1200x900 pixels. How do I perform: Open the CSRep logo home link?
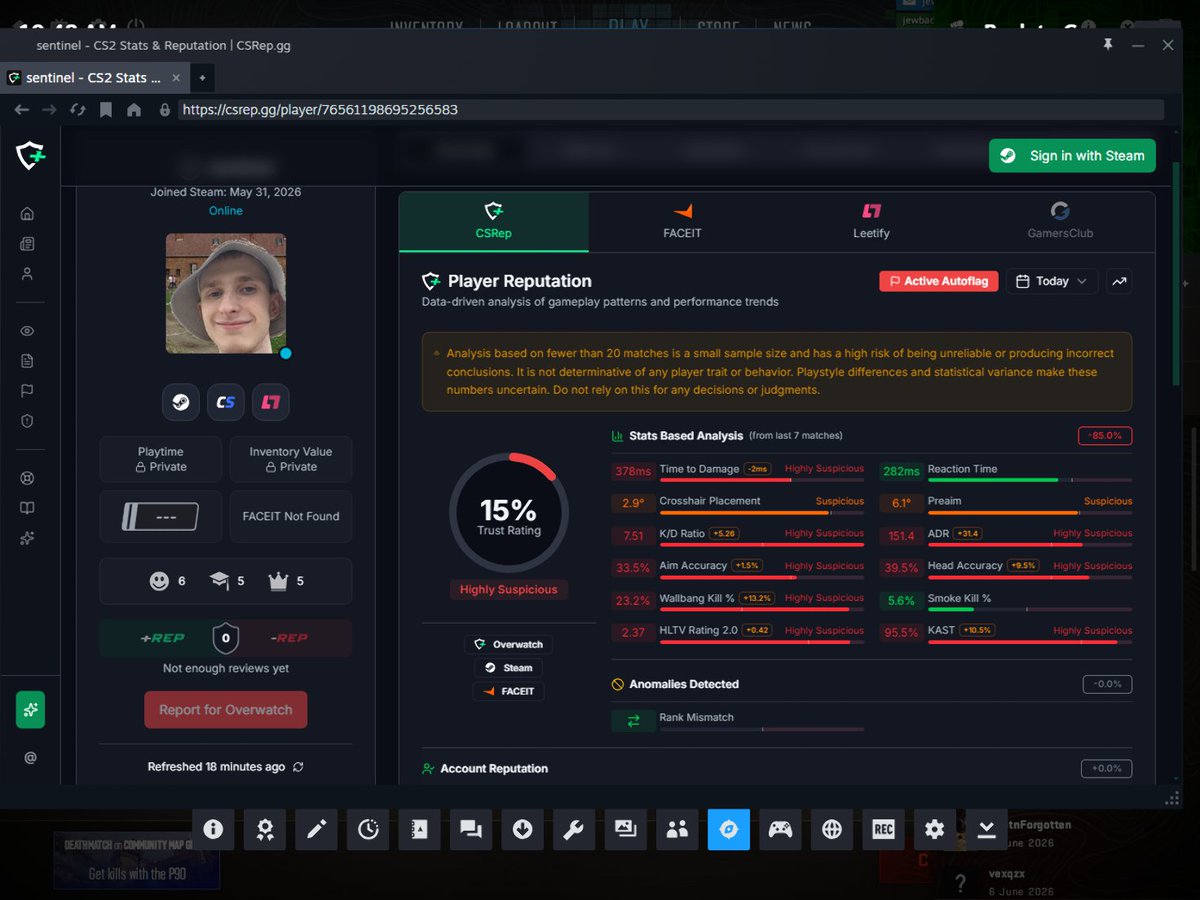[x=30, y=155]
